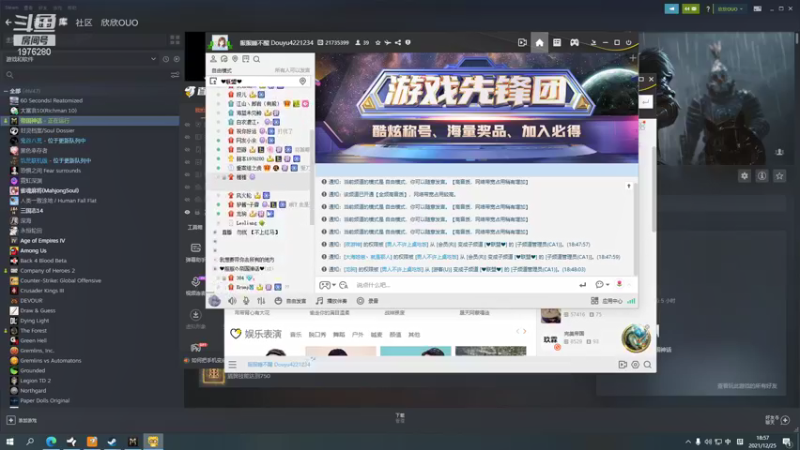Viewport: 800px width, 450px height.
Task: Click the round avatar at chat bottom-left
Action: click(x=215, y=301)
